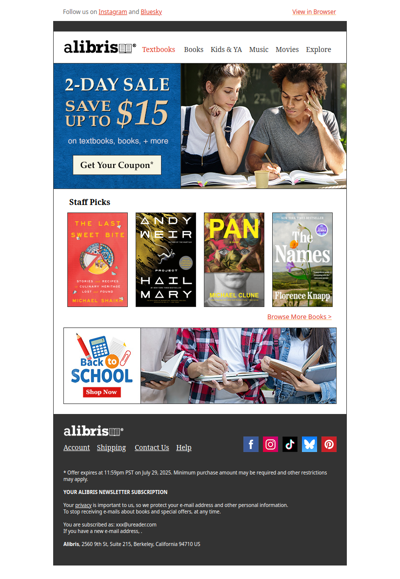
Task: Follow the Instagram link at top
Action: click(x=113, y=12)
